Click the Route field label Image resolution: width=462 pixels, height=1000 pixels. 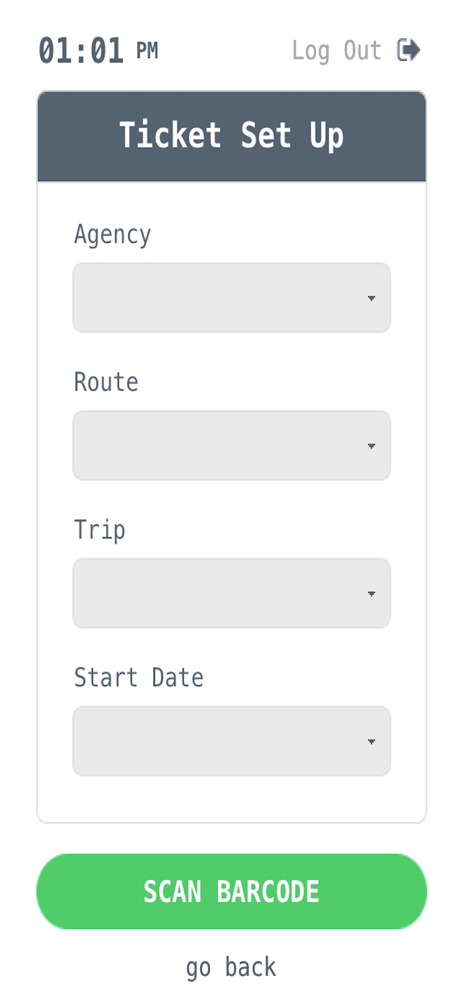(106, 382)
